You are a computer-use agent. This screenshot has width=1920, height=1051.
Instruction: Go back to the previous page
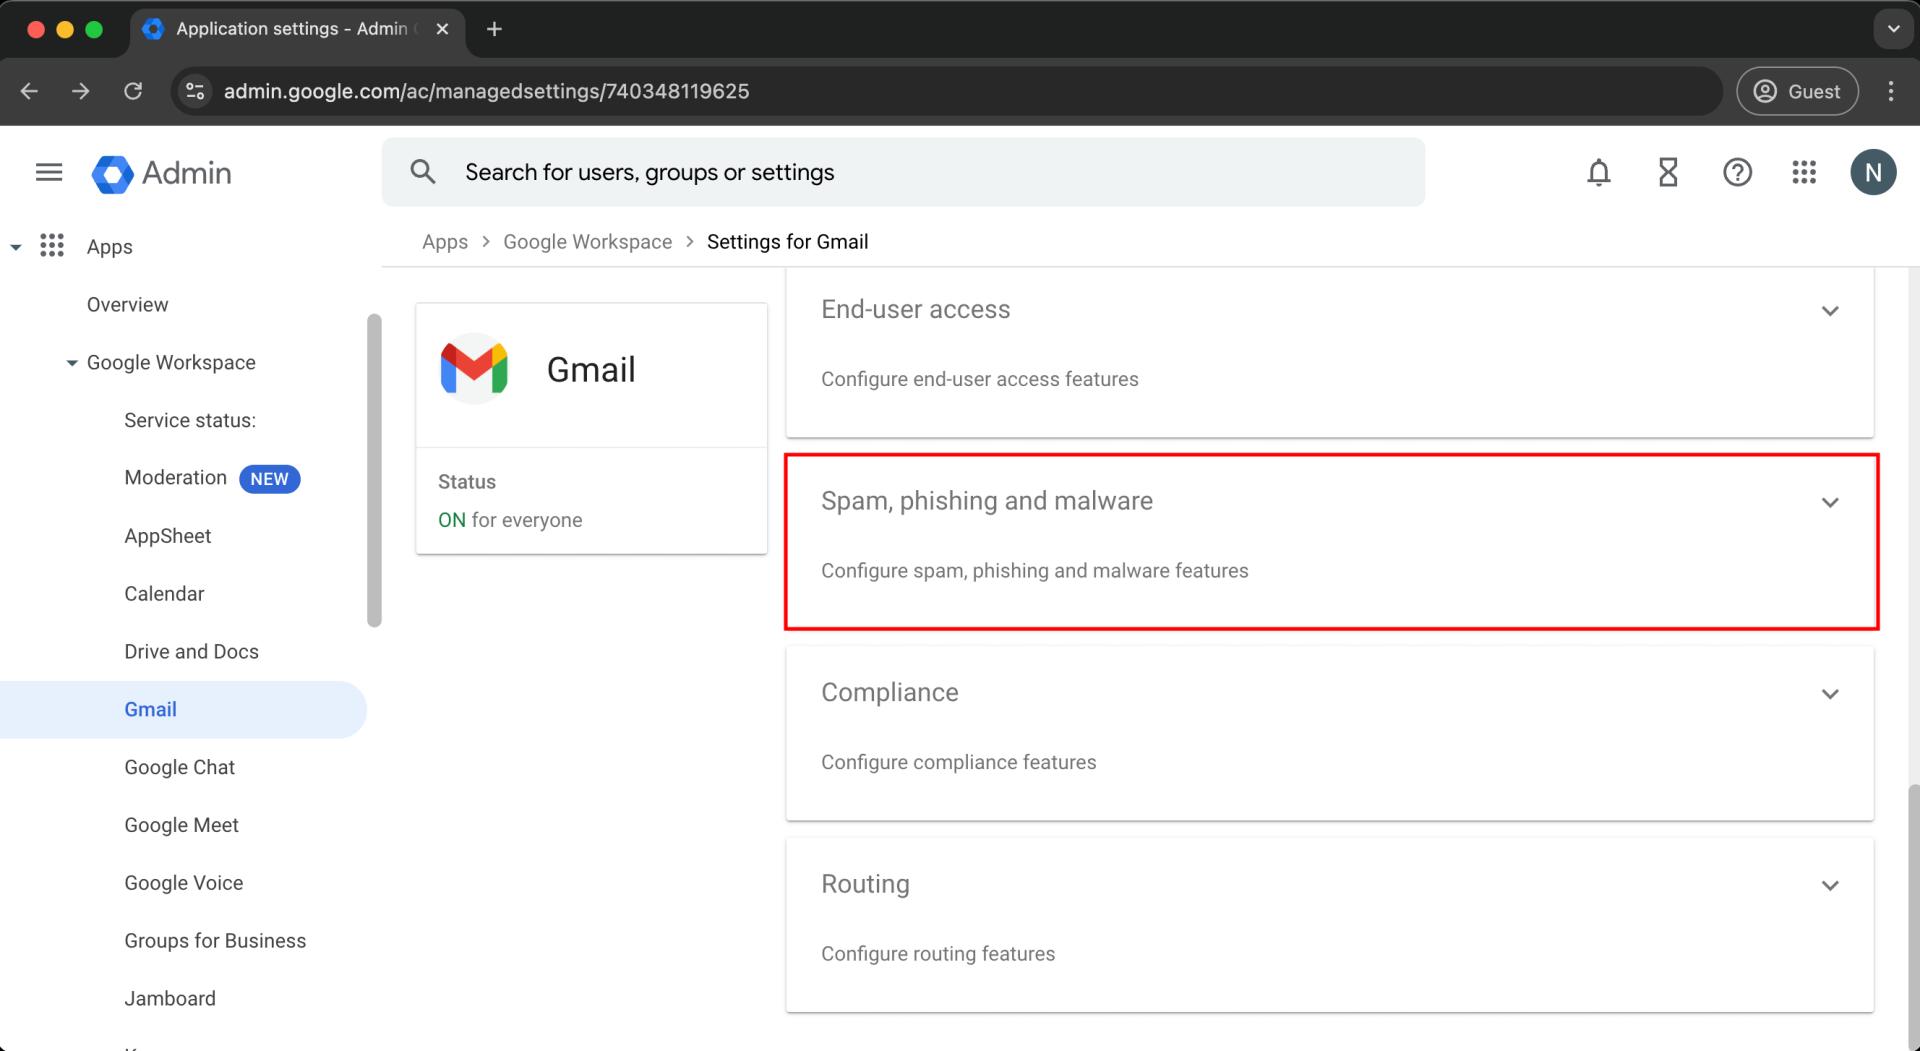point(29,91)
